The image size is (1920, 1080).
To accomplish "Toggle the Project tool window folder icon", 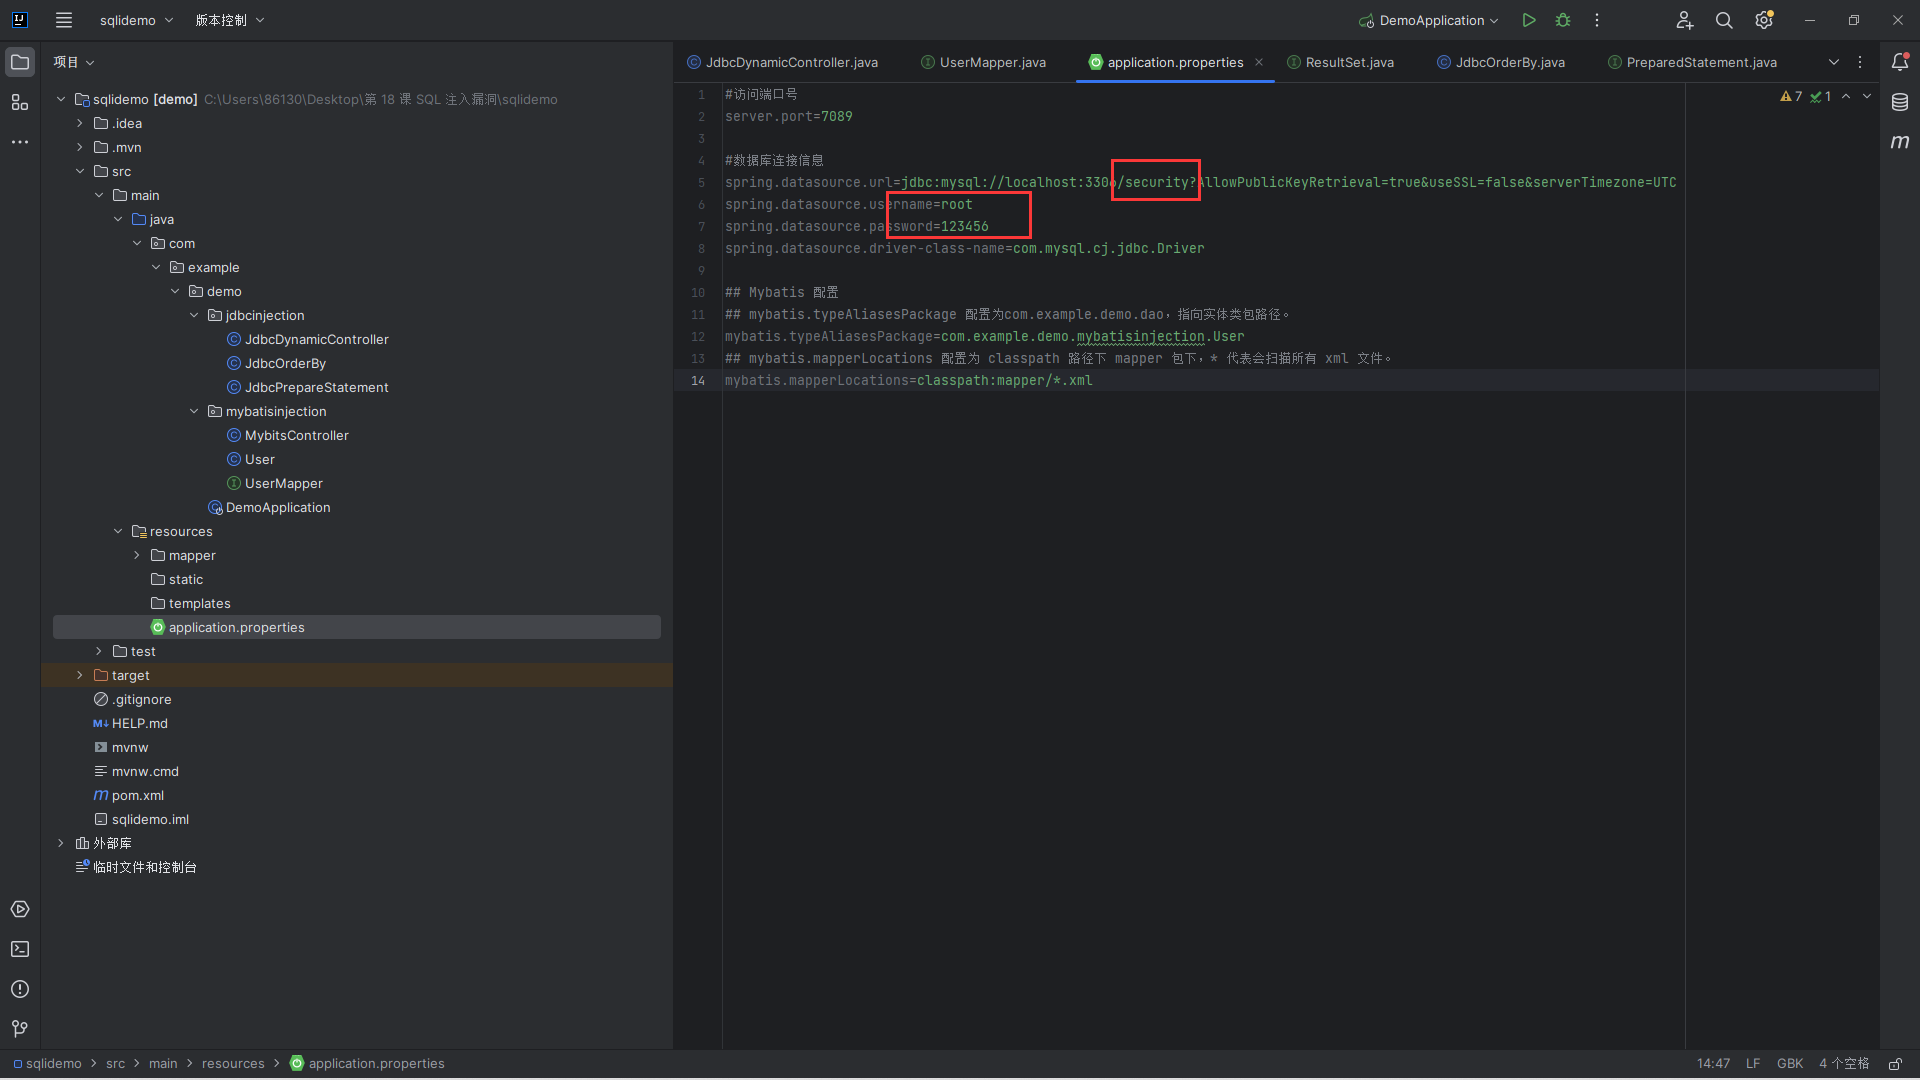I will pyautogui.click(x=20, y=62).
